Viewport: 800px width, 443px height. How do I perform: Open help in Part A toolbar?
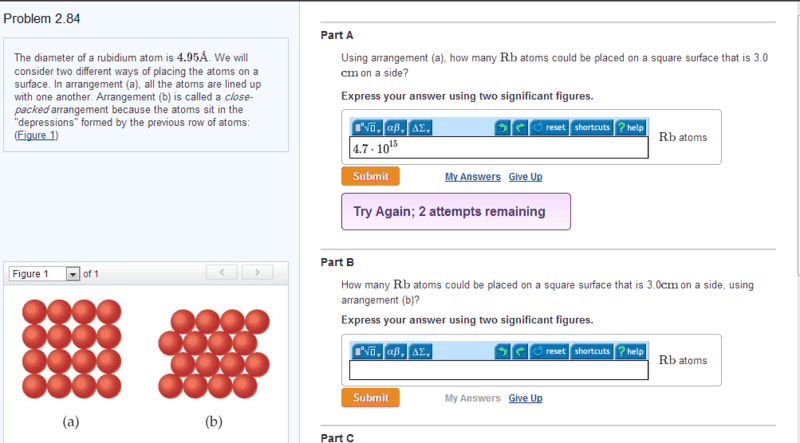point(631,127)
